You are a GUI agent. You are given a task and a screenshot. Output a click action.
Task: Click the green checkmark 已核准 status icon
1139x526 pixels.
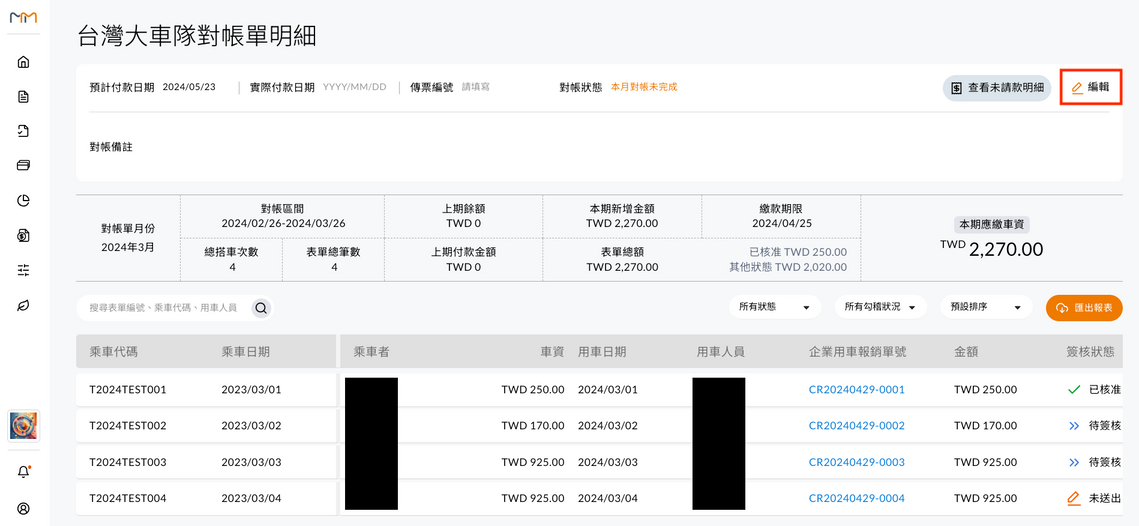coord(1074,389)
